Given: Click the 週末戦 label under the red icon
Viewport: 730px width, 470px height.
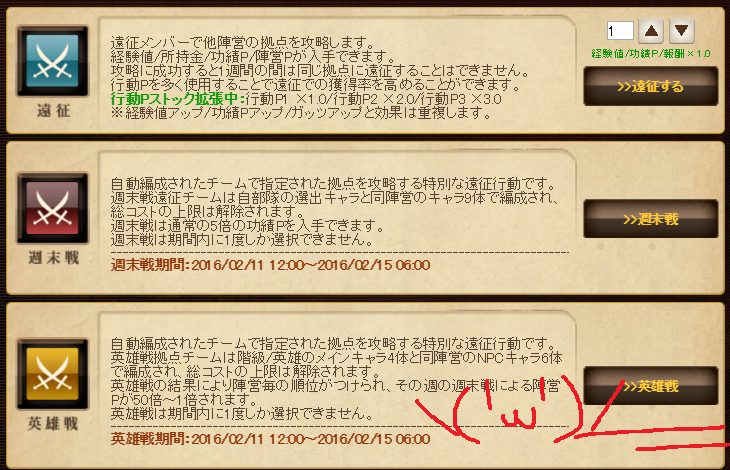Looking at the screenshot, I should [54, 258].
